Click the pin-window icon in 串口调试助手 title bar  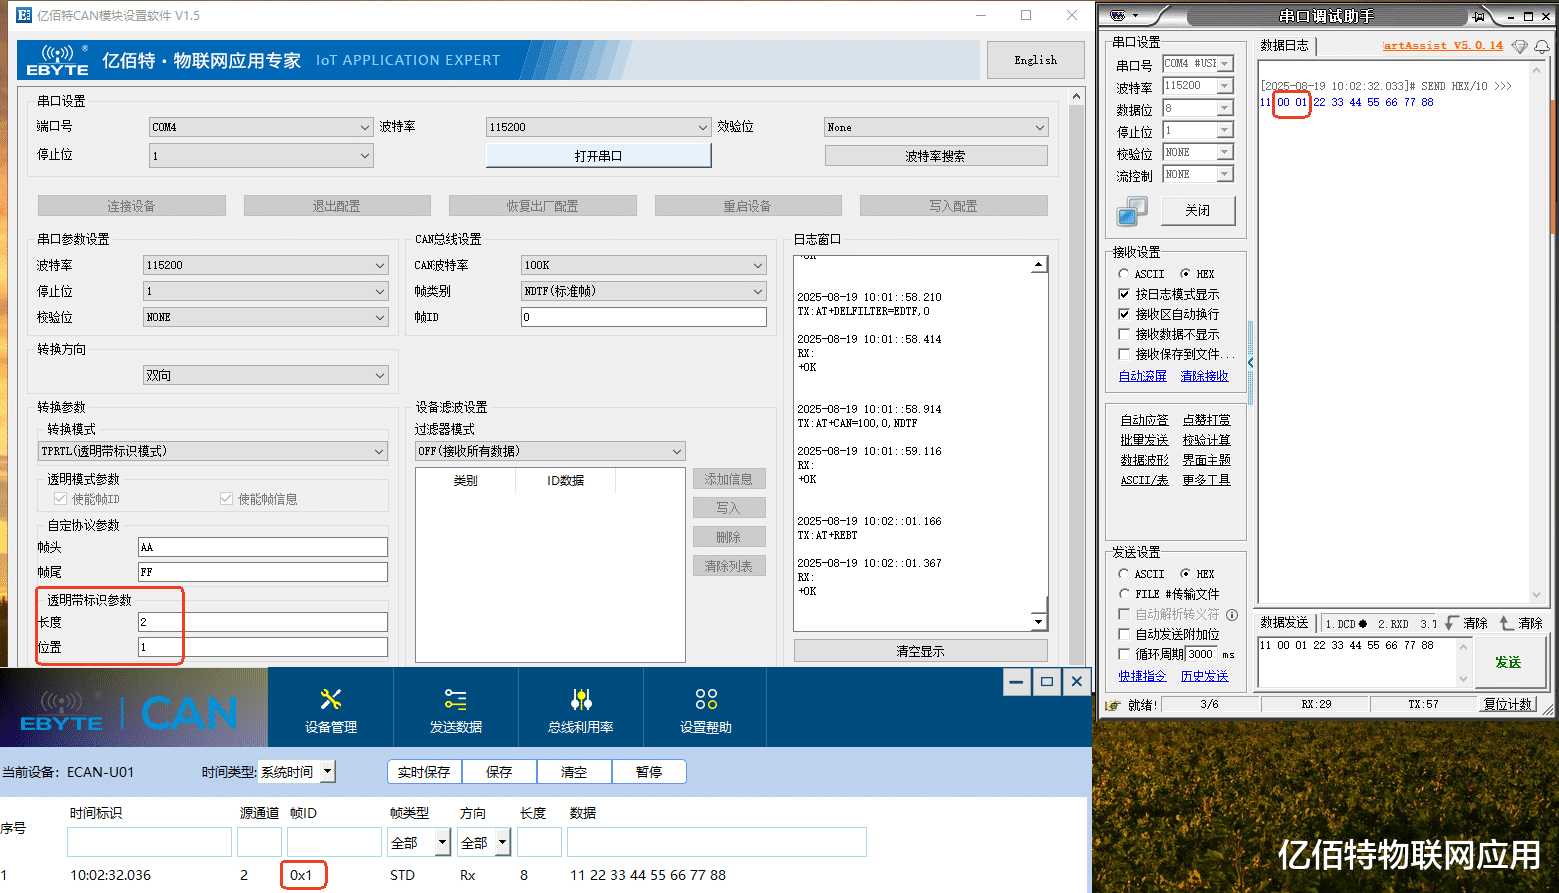(x=1478, y=16)
